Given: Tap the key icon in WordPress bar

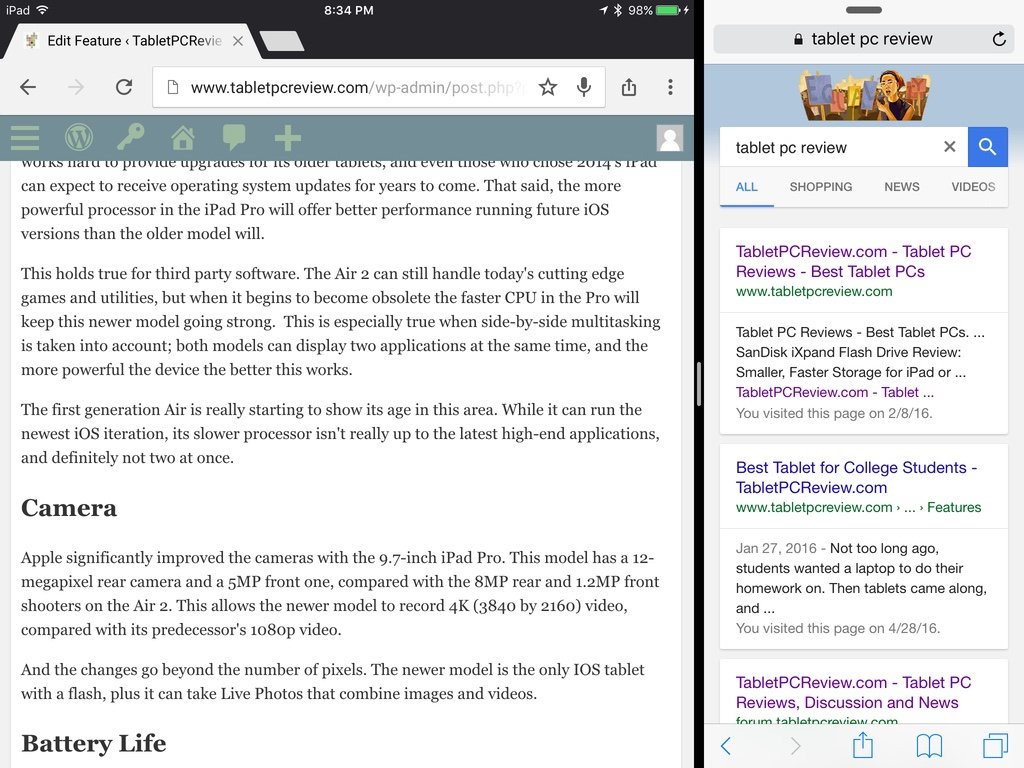Looking at the screenshot, I should click(x=131, y=137).
